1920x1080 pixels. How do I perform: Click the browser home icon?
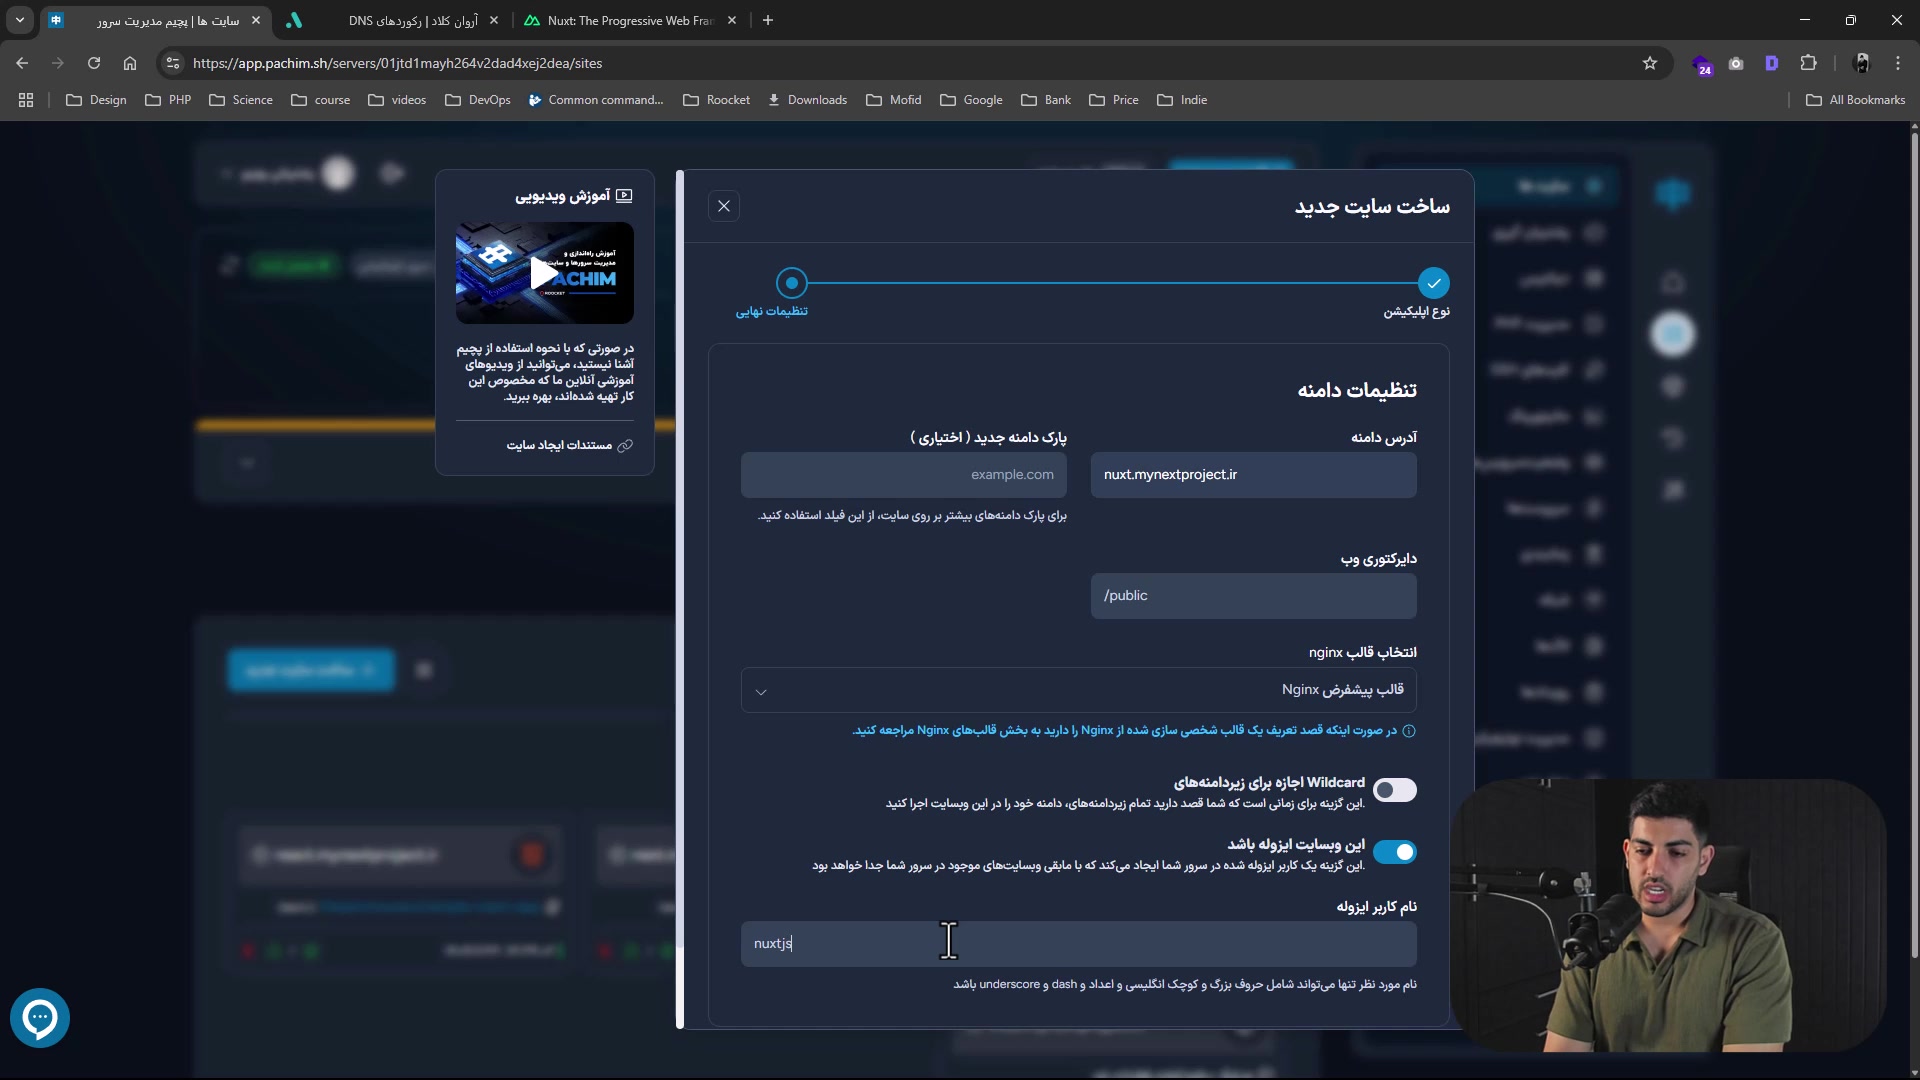pyautogui.click(x=130, y=63)
